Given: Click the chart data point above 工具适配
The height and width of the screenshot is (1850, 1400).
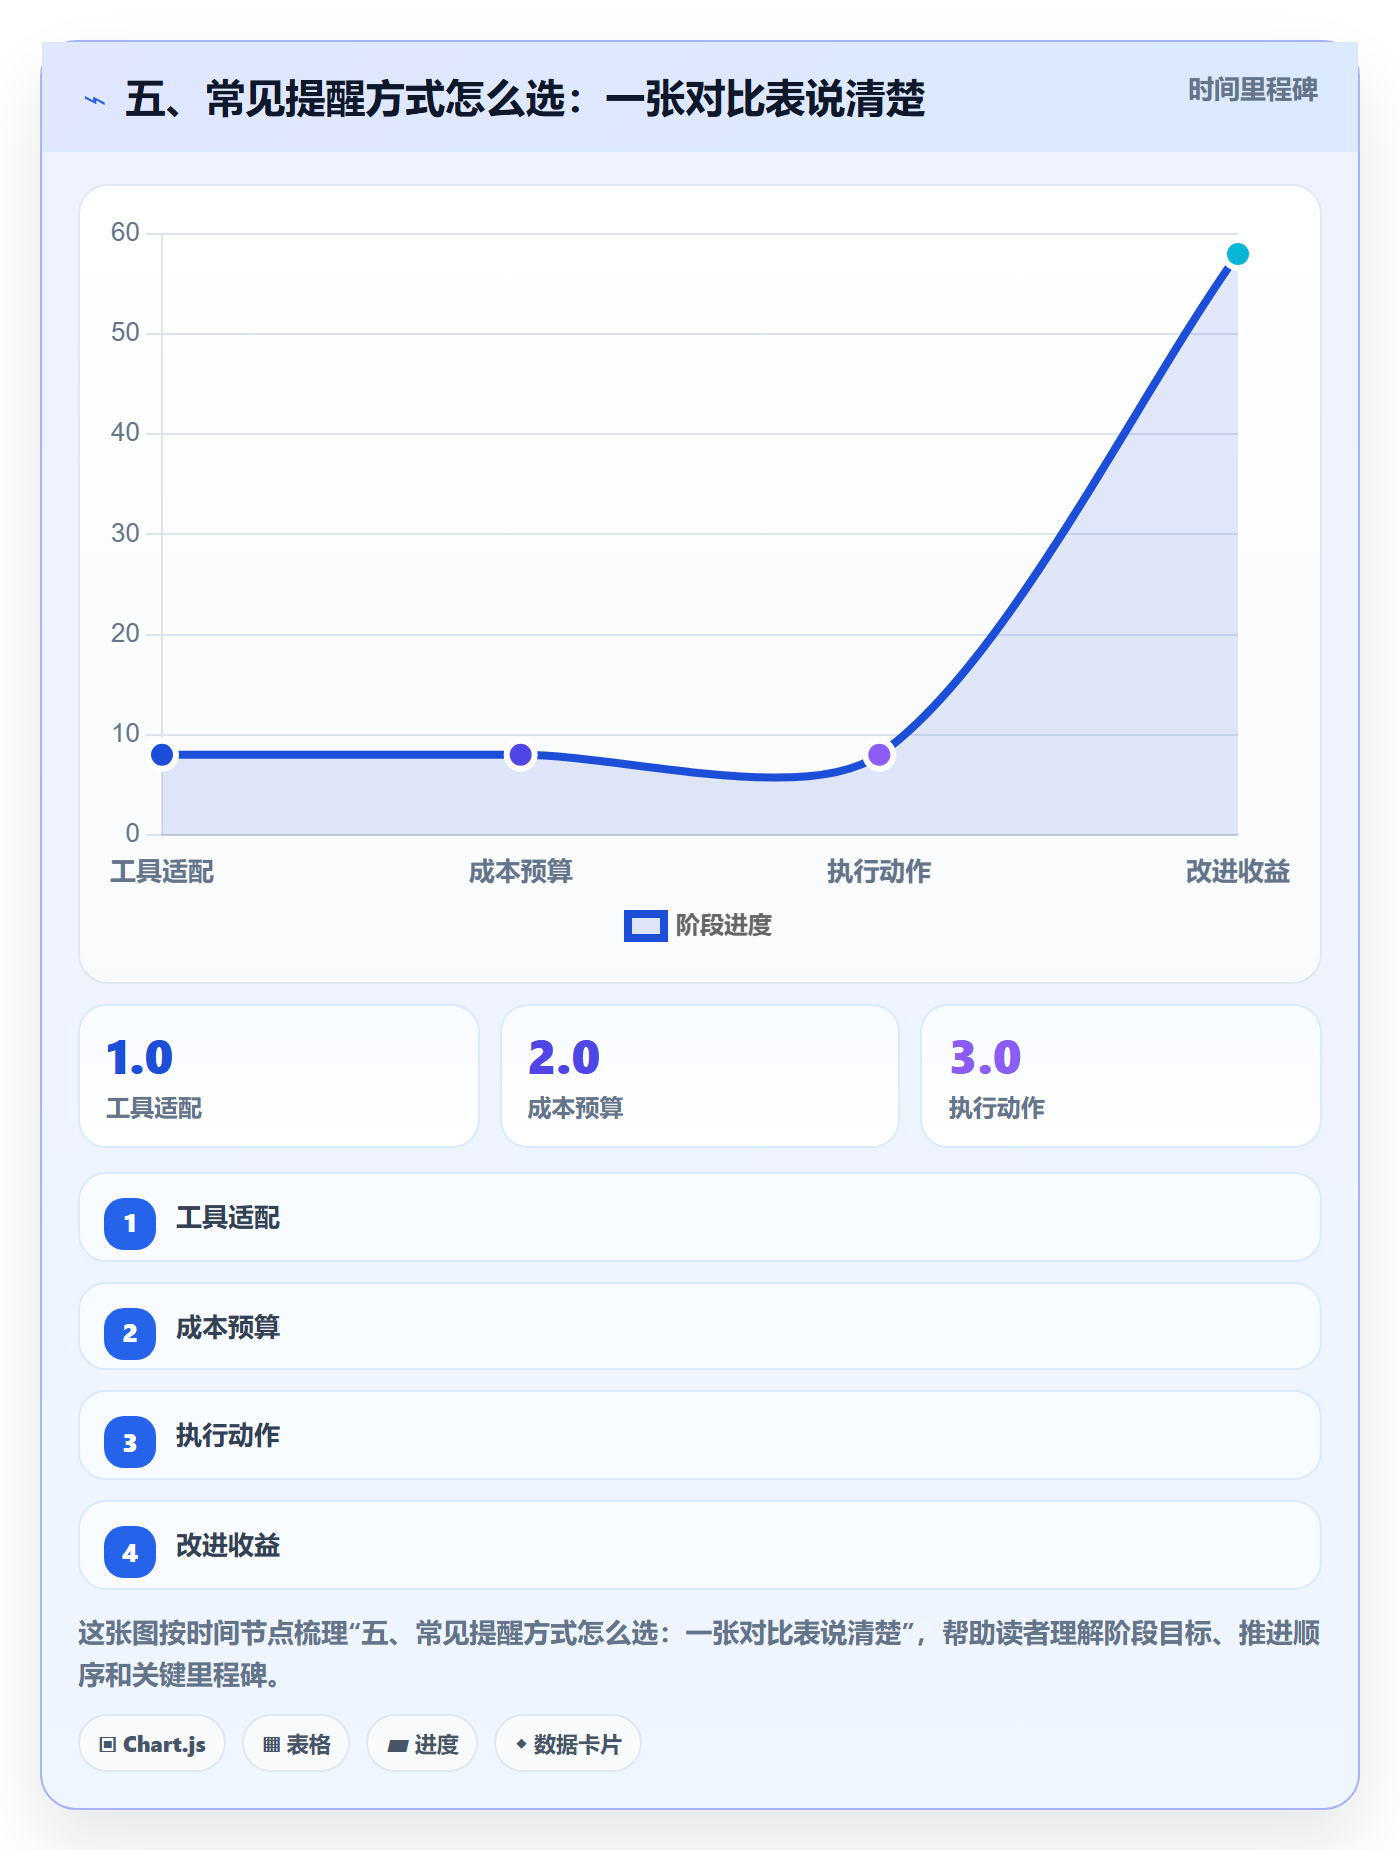Looking at the screenshot, I should click(x=162, y=754).
